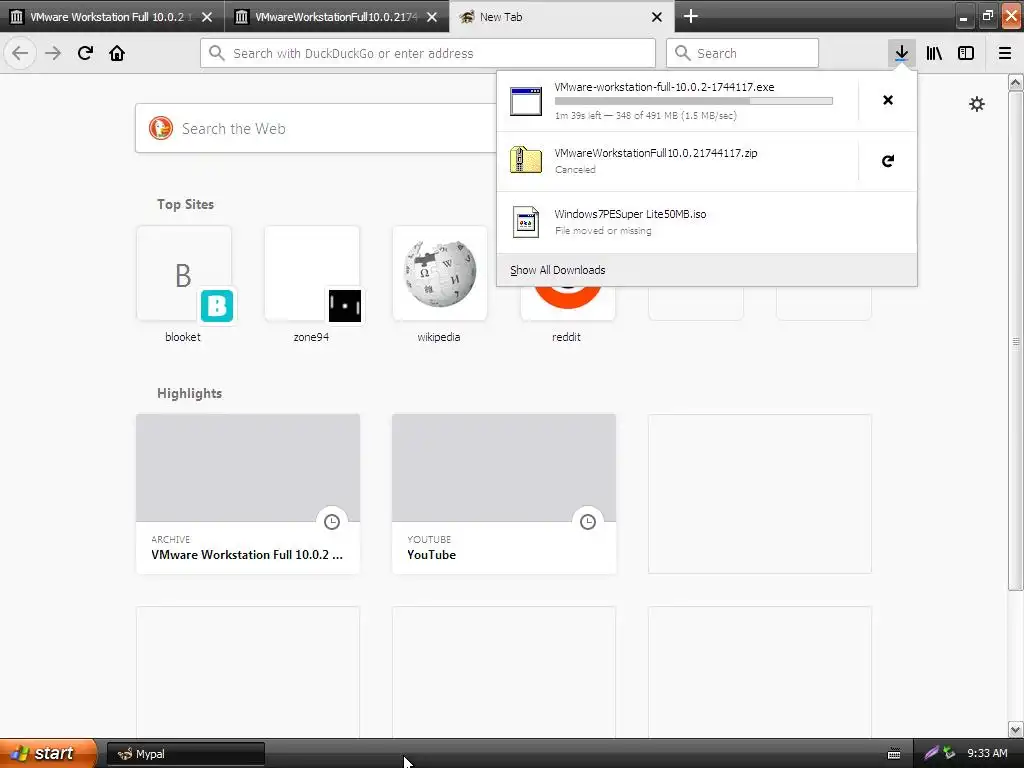The height and width of the screenshot is (768, 1024).
Task: Close the New Tab tab
Action: (x=657, y=17)
